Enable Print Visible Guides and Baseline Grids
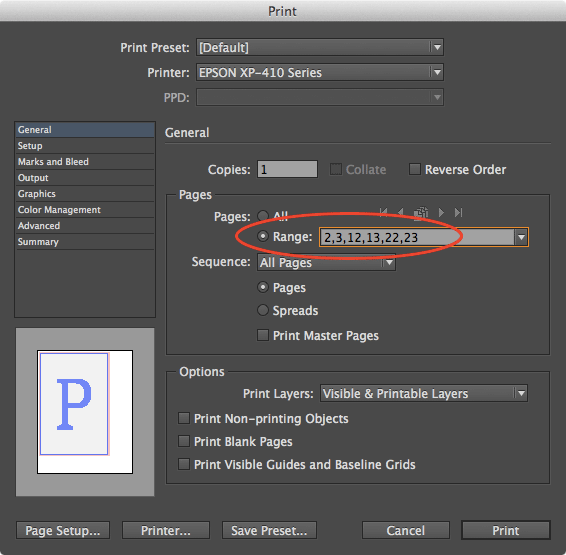 184,464
